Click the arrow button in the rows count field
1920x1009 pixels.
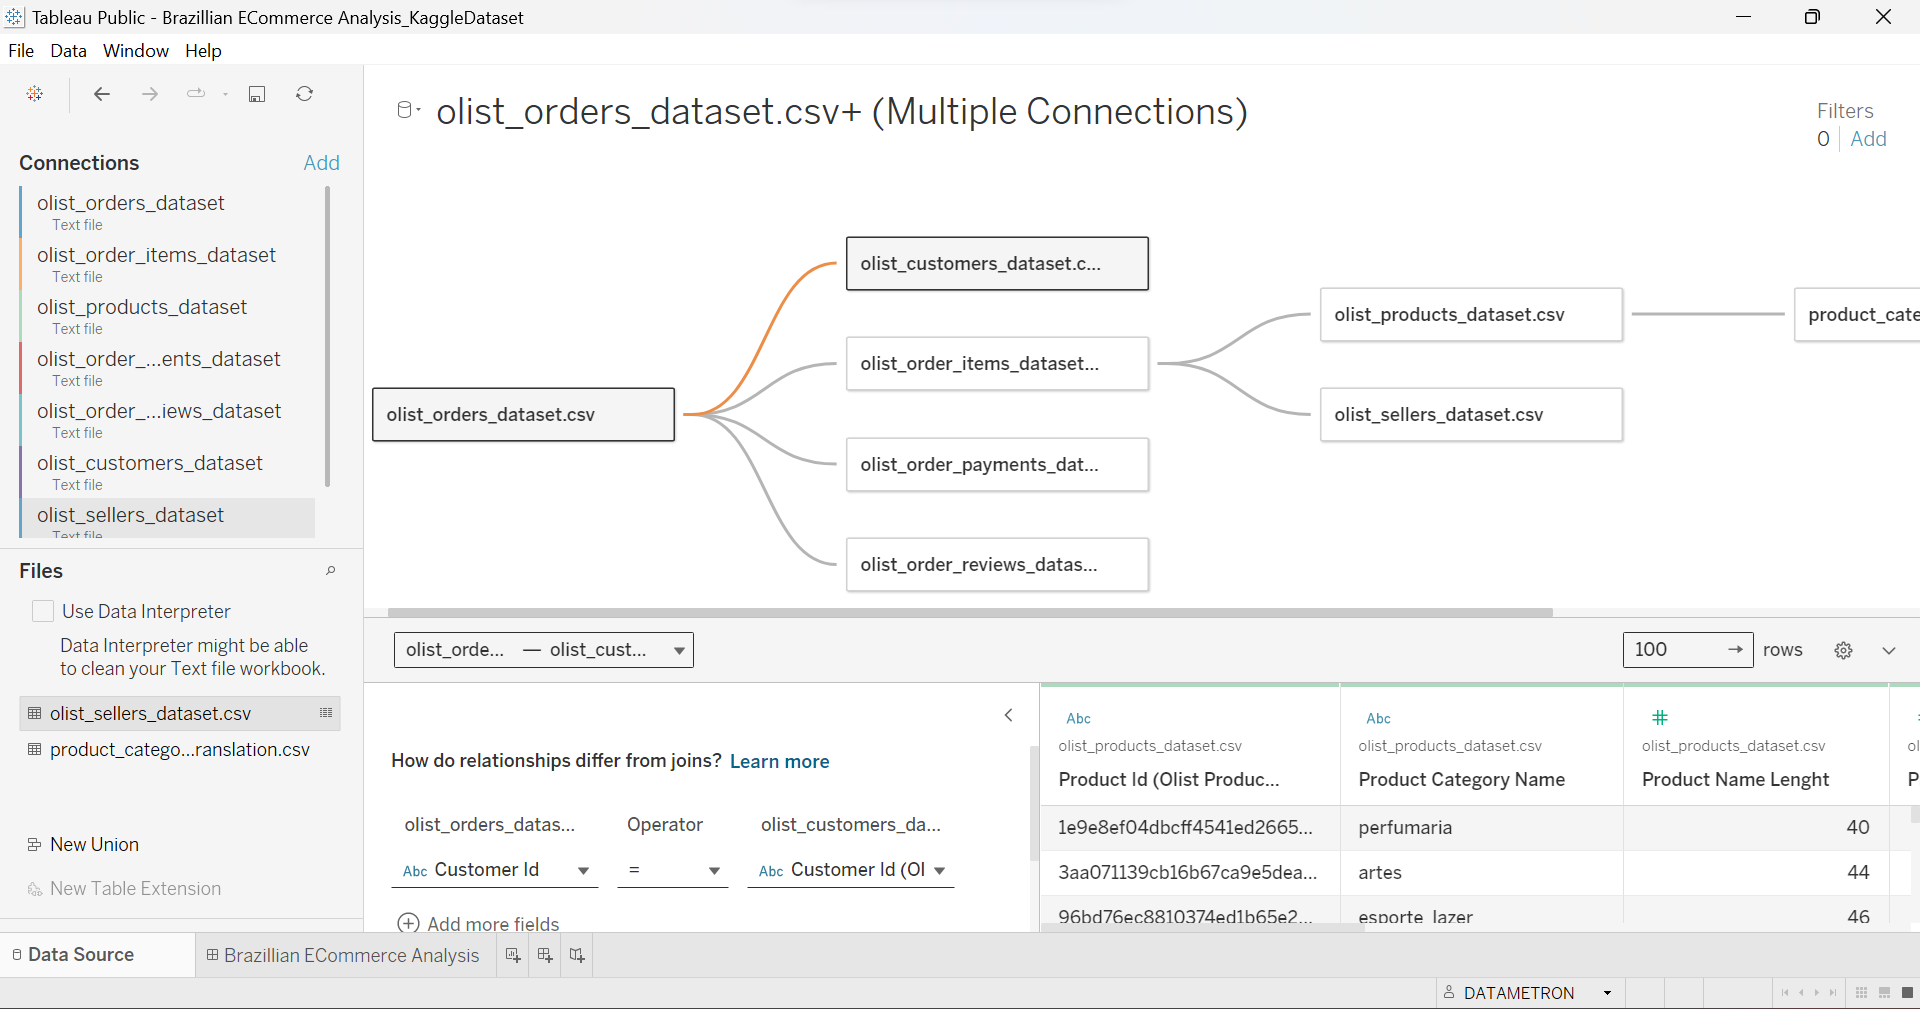tap(1736, 649)
